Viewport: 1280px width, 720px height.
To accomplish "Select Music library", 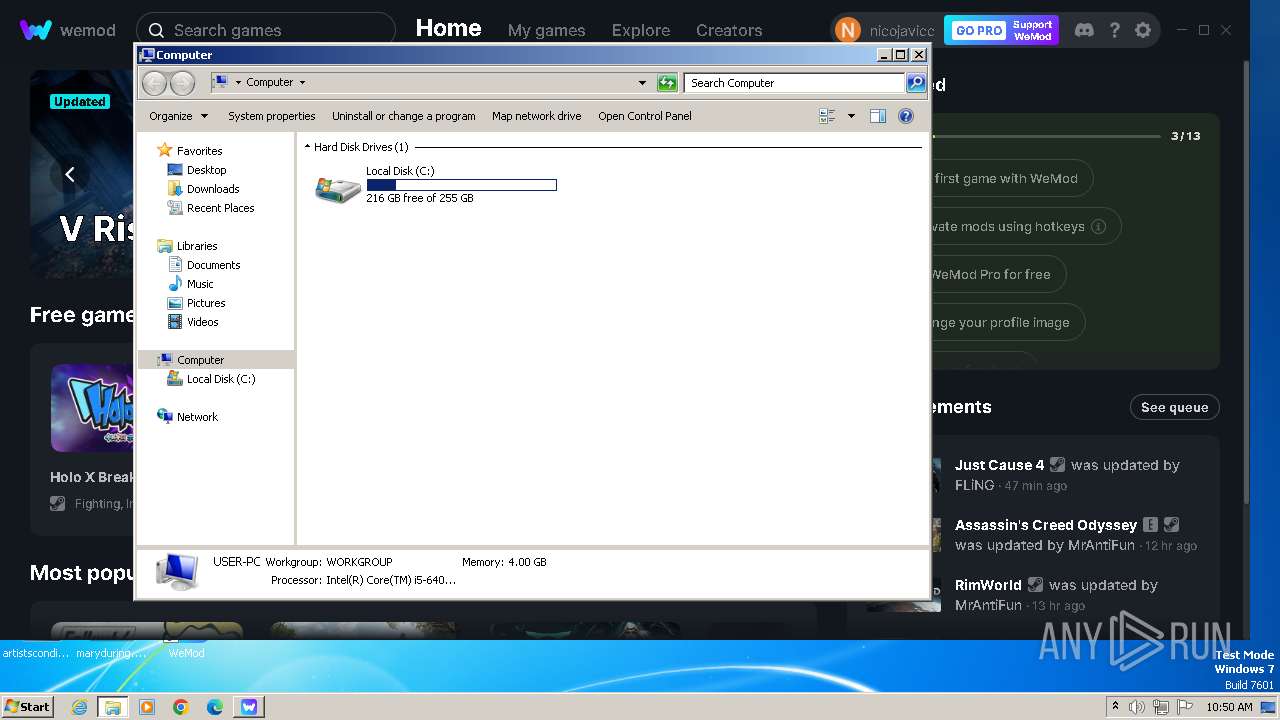I will (x=200, y=284).
